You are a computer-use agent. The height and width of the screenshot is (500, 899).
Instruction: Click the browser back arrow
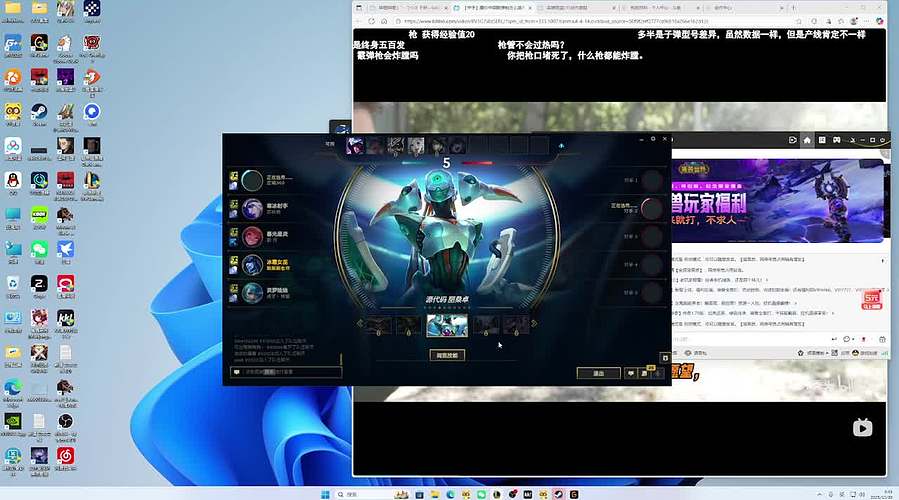[x=359, y=21]
